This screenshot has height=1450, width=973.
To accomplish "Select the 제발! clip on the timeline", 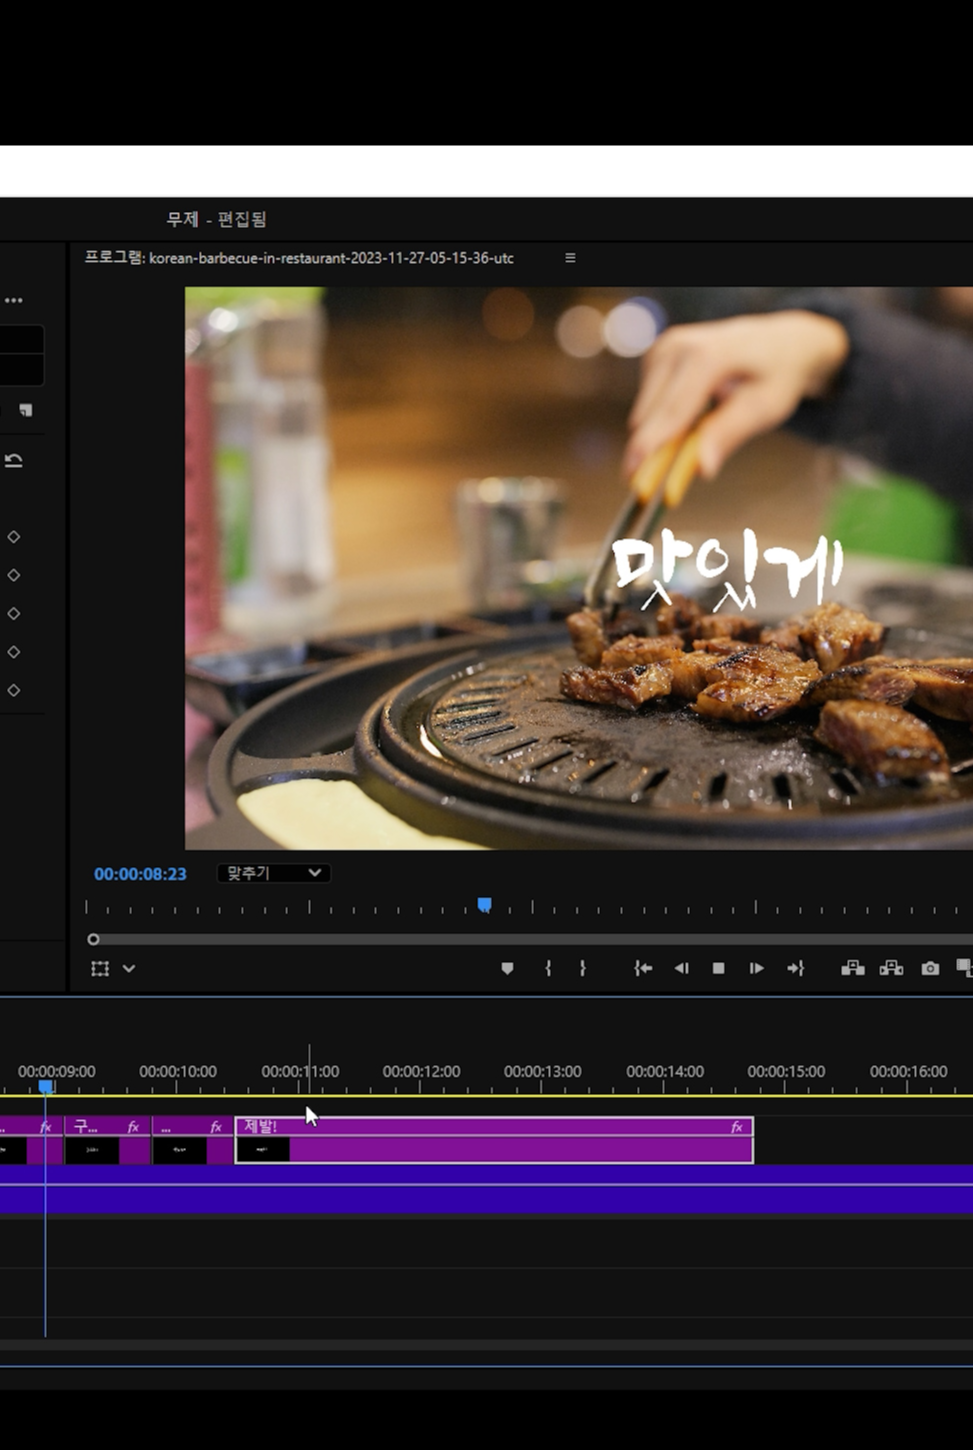I will pos(494,1140).
